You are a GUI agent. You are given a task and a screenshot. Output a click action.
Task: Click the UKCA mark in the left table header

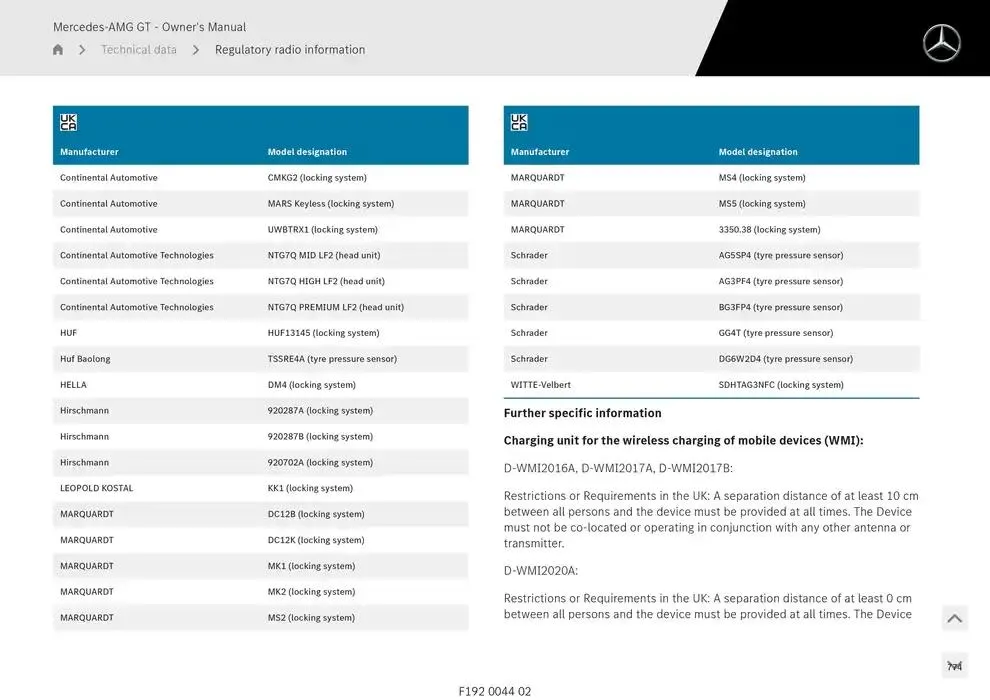(68, 123)
